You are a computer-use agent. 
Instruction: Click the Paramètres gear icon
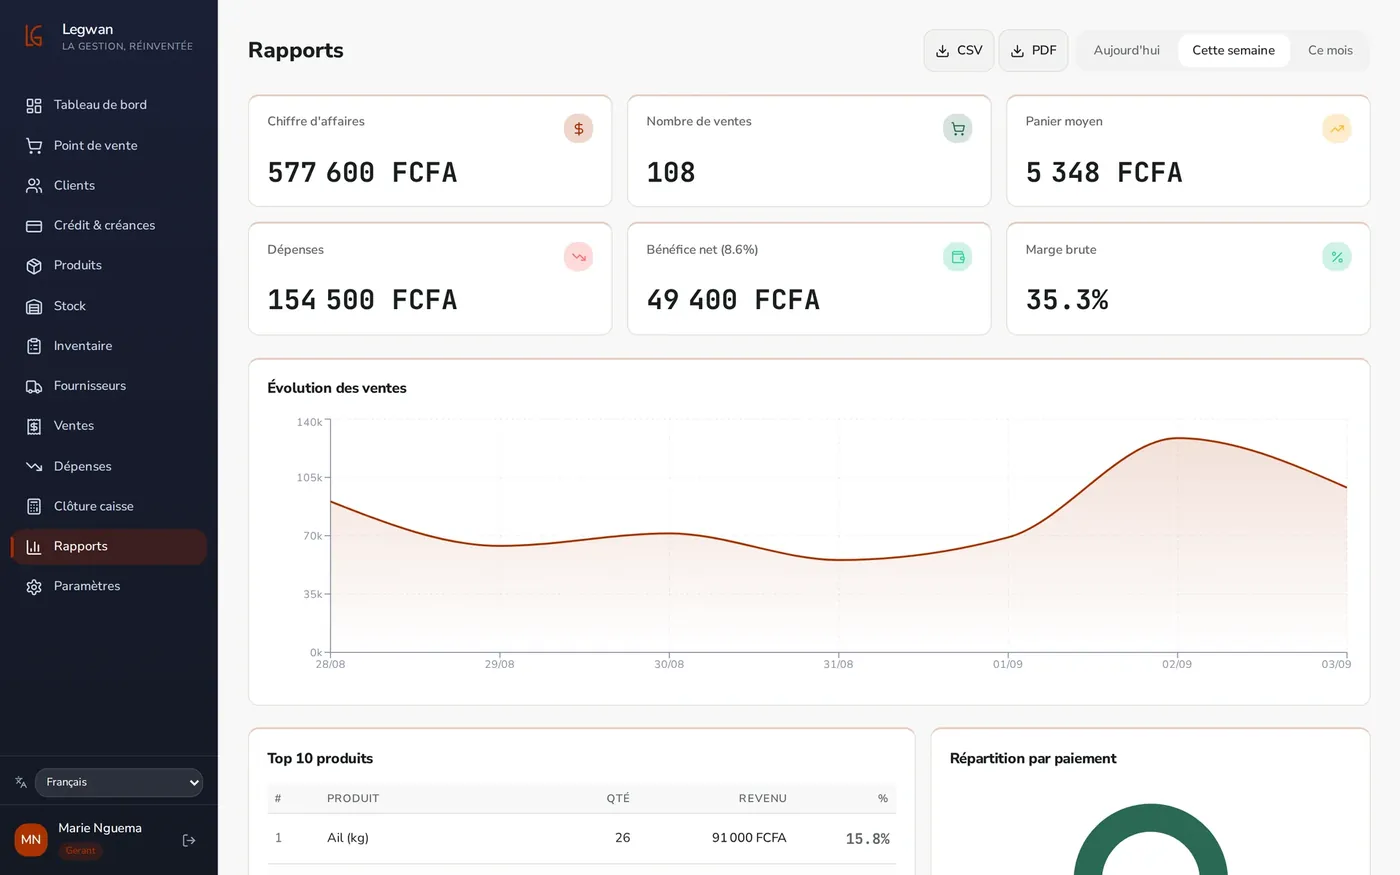[34, 587]
